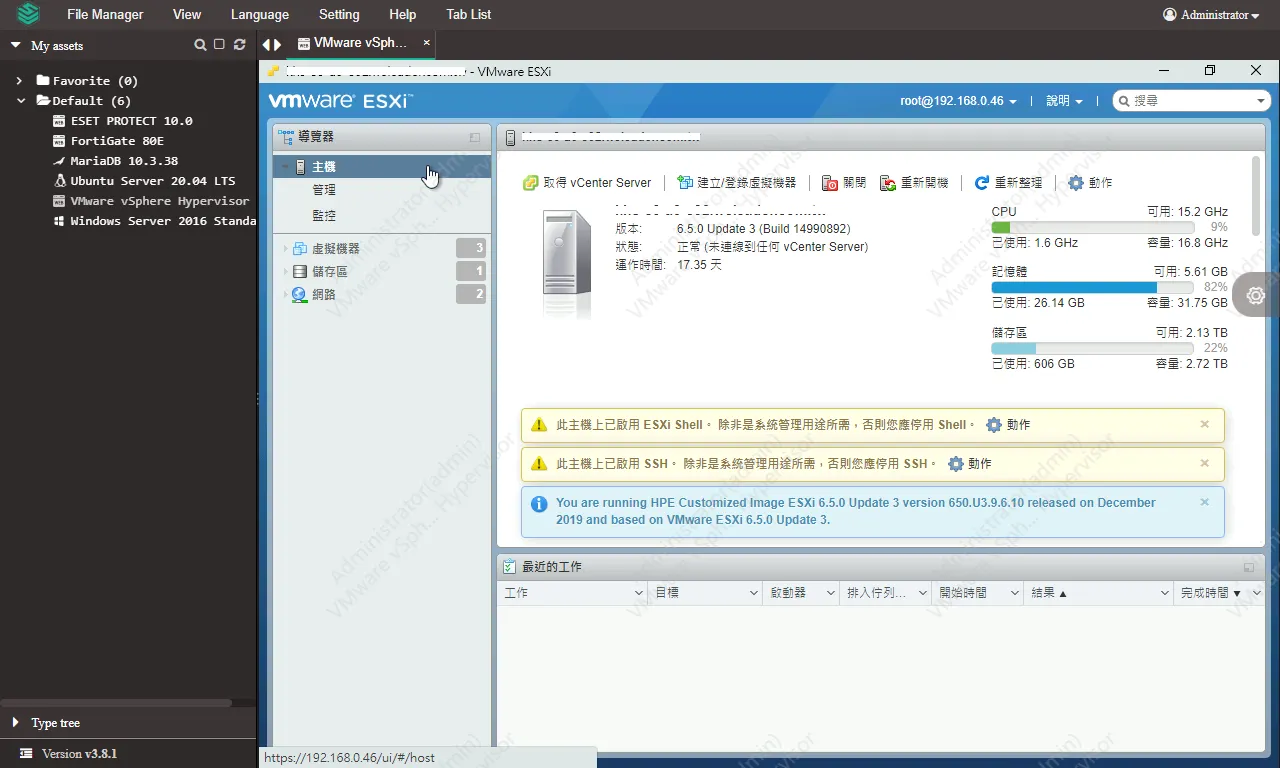The width and height of the screenshot is (1280, 768).
Task: Open the host 動作 actions menu
Action: pyautogui.click(x=1090, y=183)
